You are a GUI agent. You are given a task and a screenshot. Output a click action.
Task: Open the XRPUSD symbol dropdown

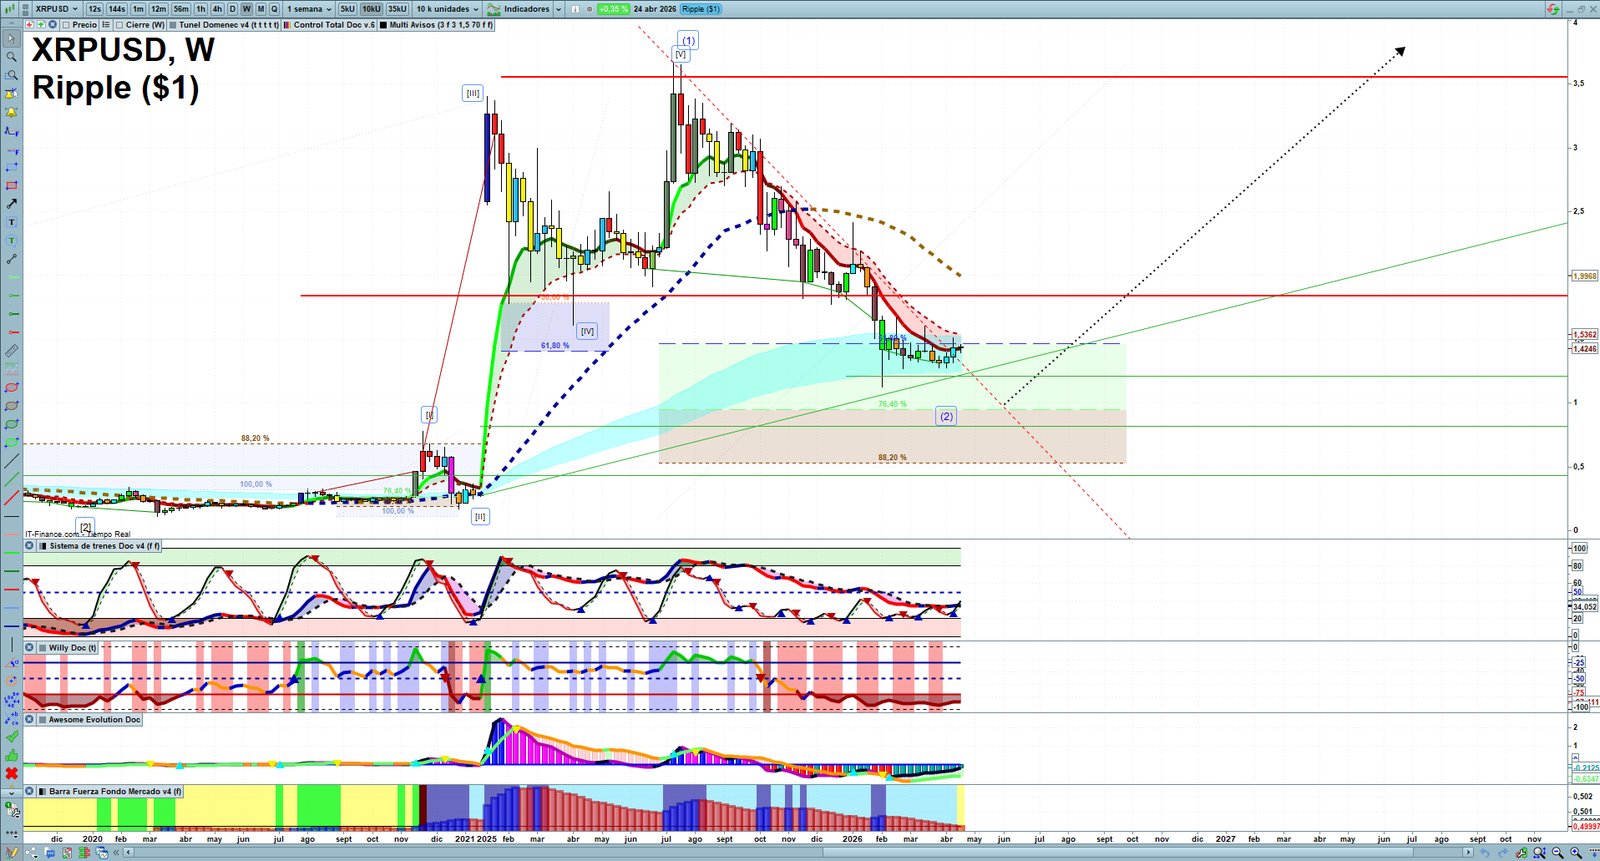[56, 9]
